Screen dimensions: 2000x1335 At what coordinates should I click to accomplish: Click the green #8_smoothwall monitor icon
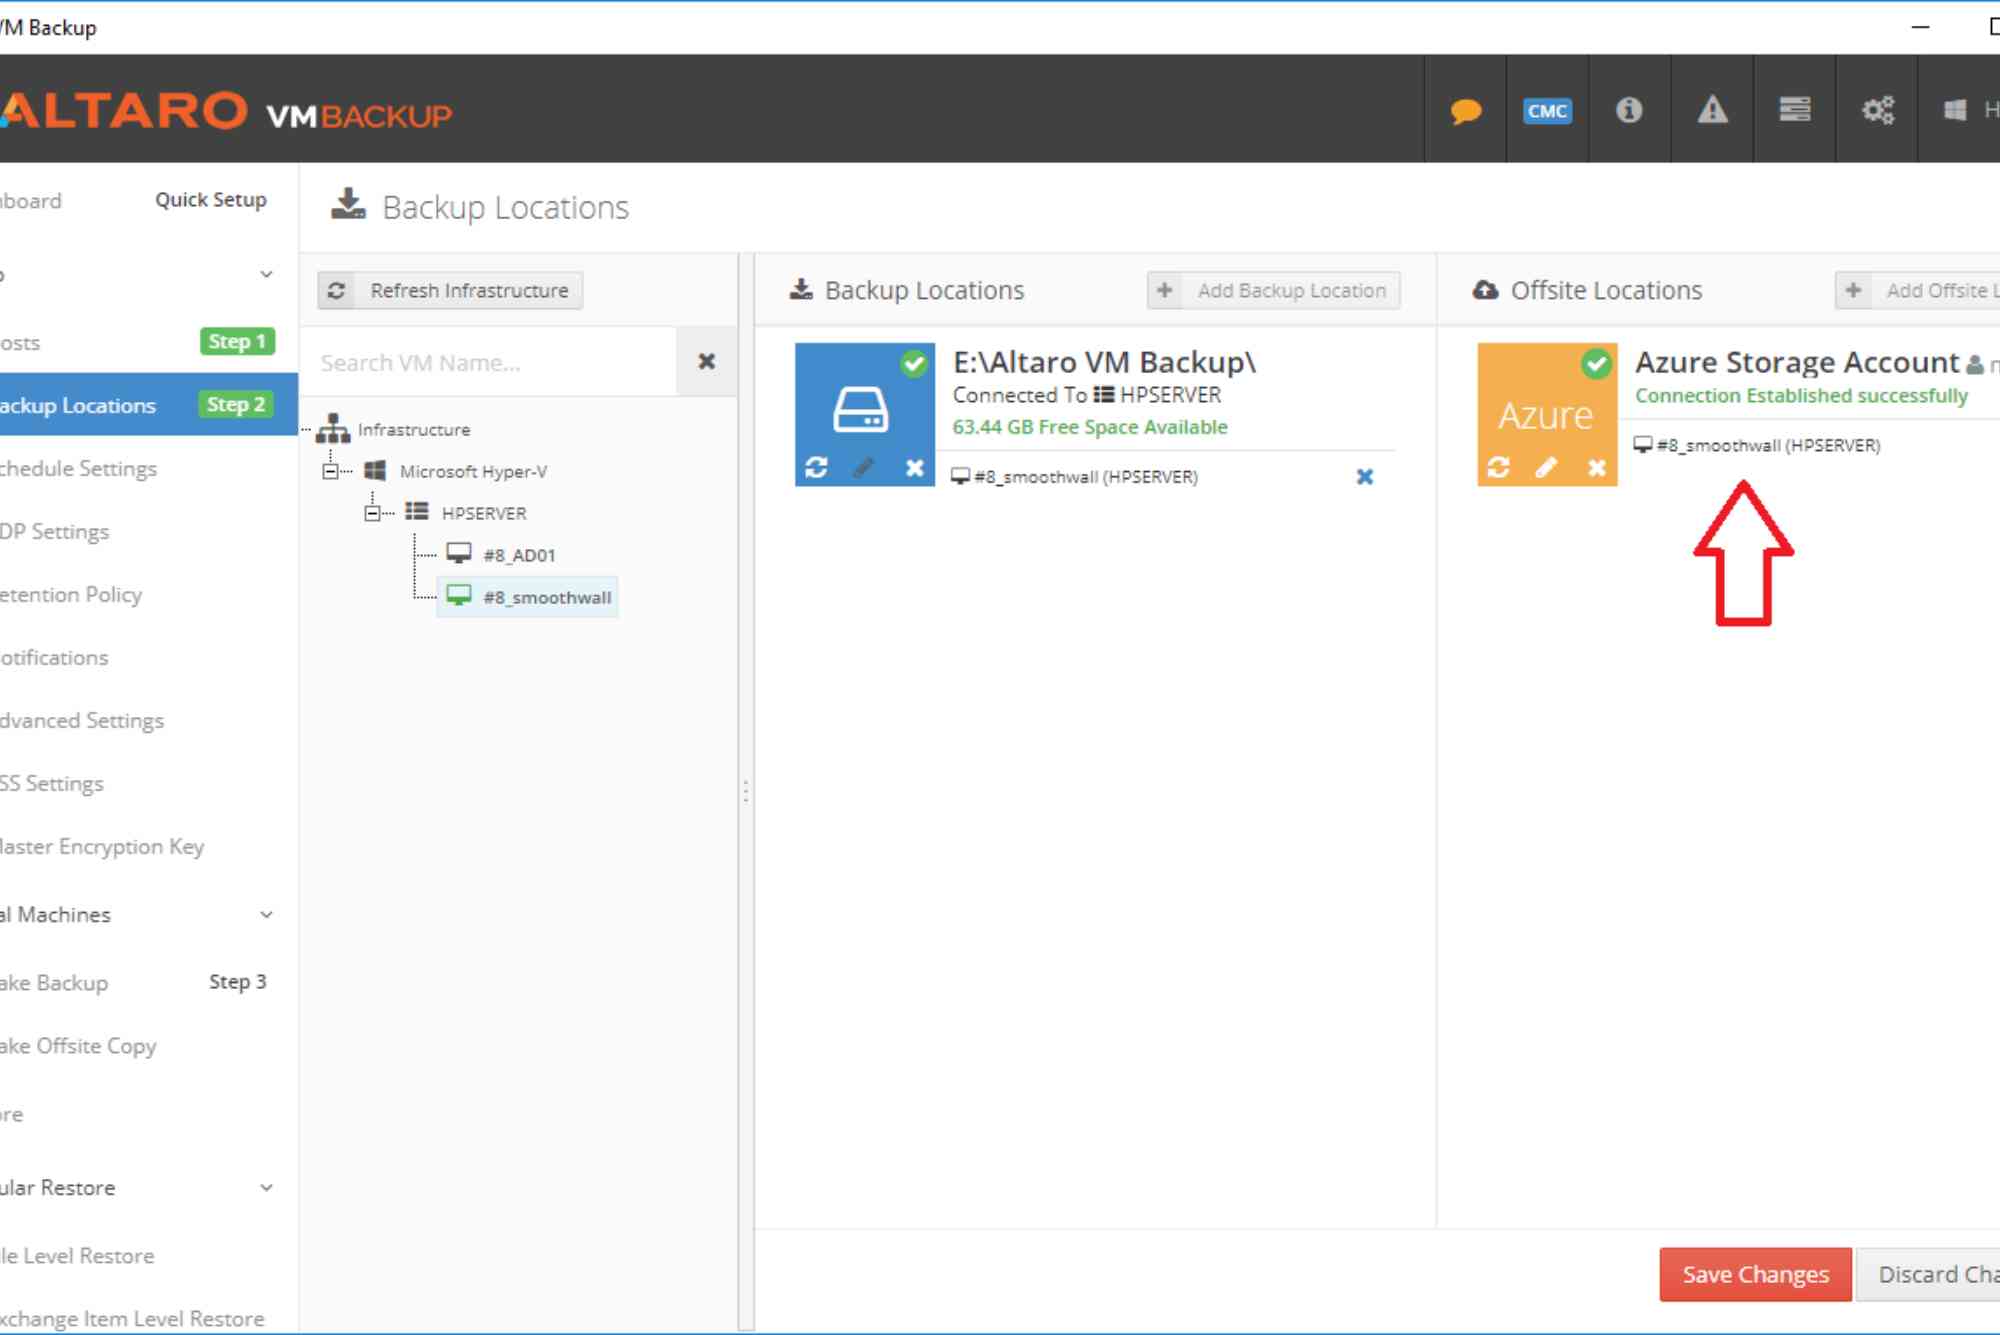(x=459, y=596)
